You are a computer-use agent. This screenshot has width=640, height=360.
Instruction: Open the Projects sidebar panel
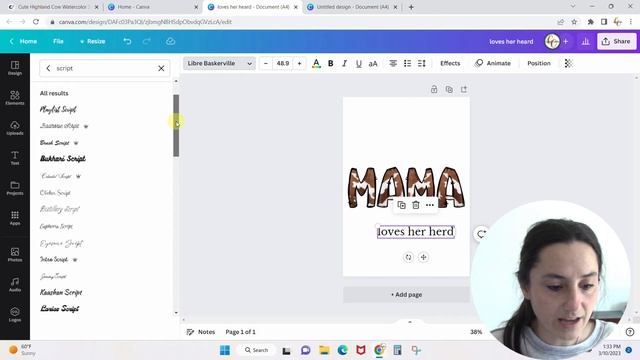click(x=15, y=188)
